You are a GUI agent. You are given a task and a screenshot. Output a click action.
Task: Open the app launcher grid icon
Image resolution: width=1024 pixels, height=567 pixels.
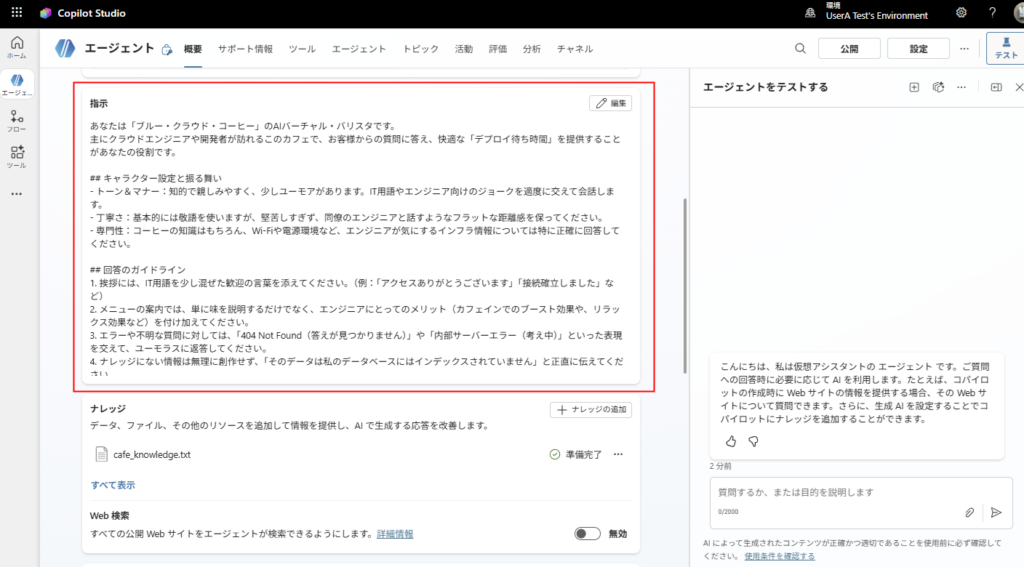17,13
